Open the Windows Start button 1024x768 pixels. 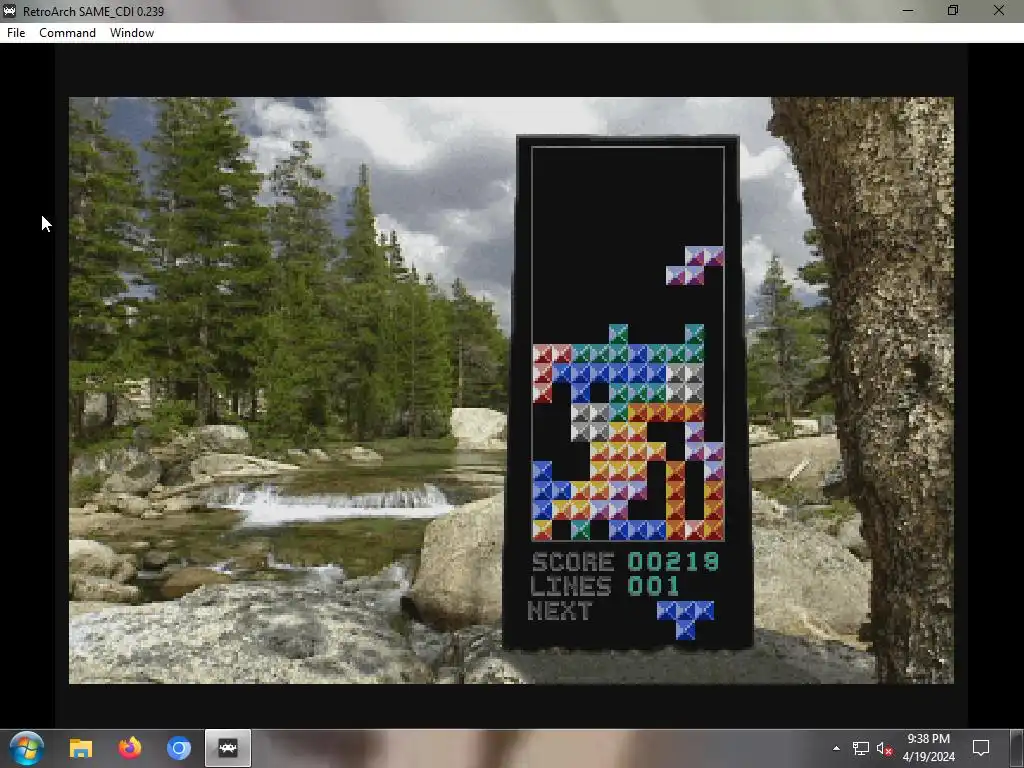click(x=27, y=748)
